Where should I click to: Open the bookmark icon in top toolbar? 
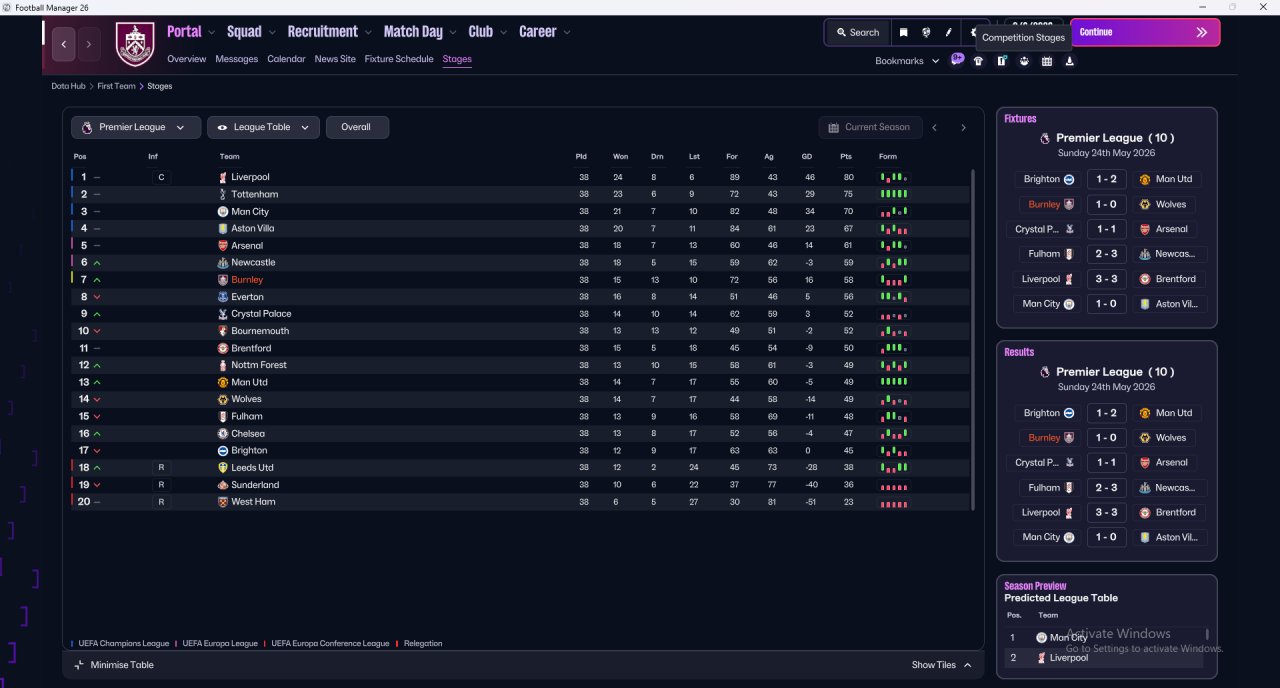click(904, 32)
